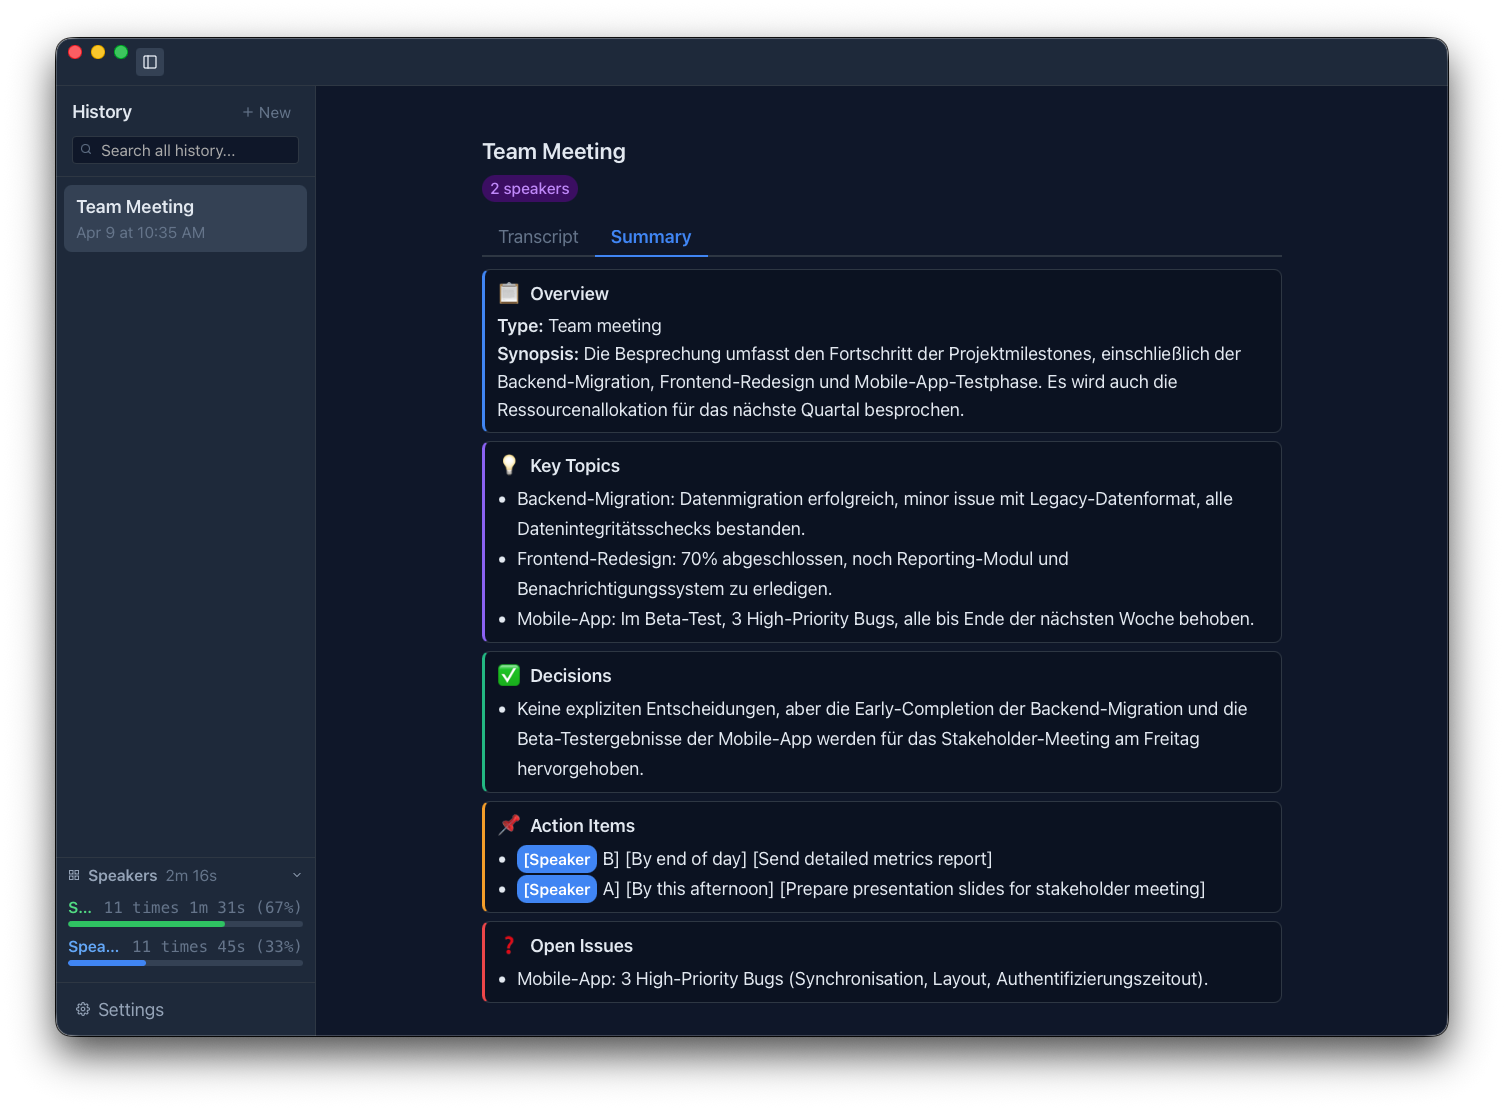The width and height of the screenshot is (1504, 1110).
Task: Click the Key Topics heading
Action: pos(575,465)
